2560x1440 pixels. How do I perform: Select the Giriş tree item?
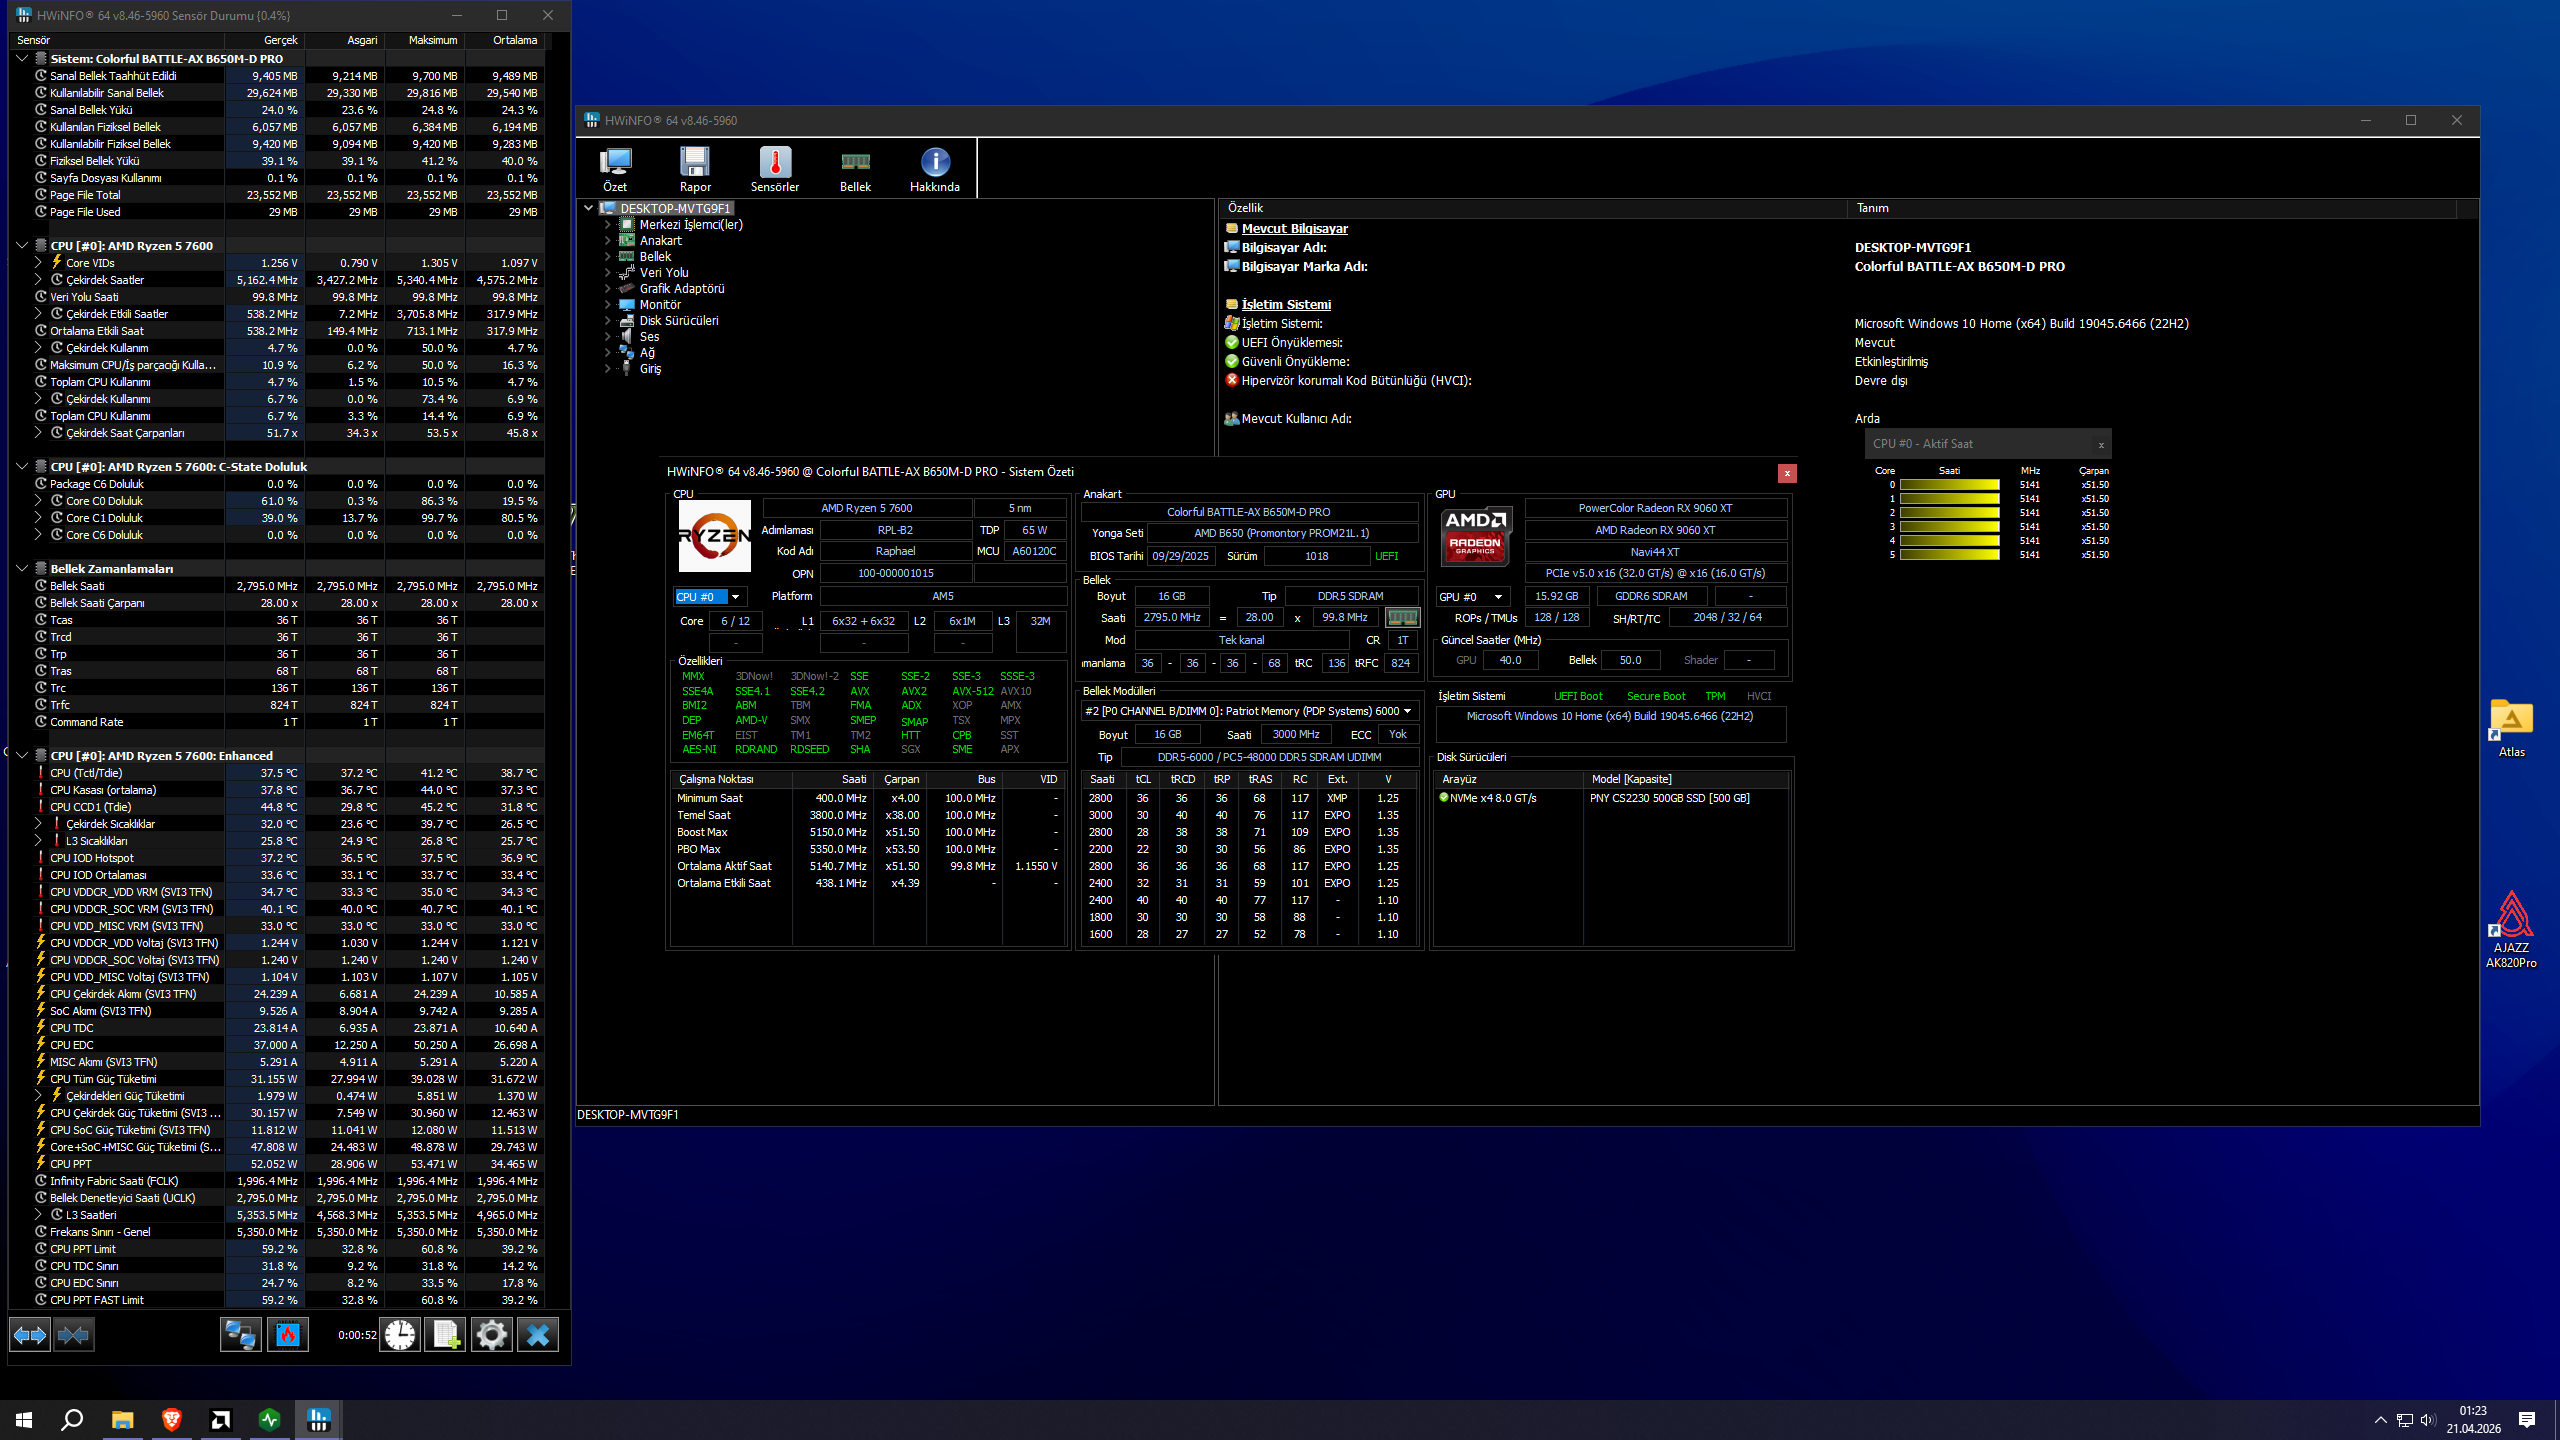[x=650, y=369]
